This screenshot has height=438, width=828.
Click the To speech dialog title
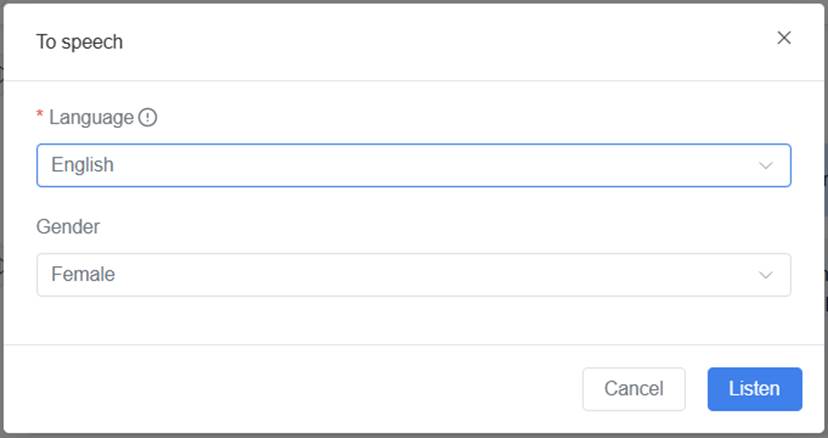[x=80, y=42]
